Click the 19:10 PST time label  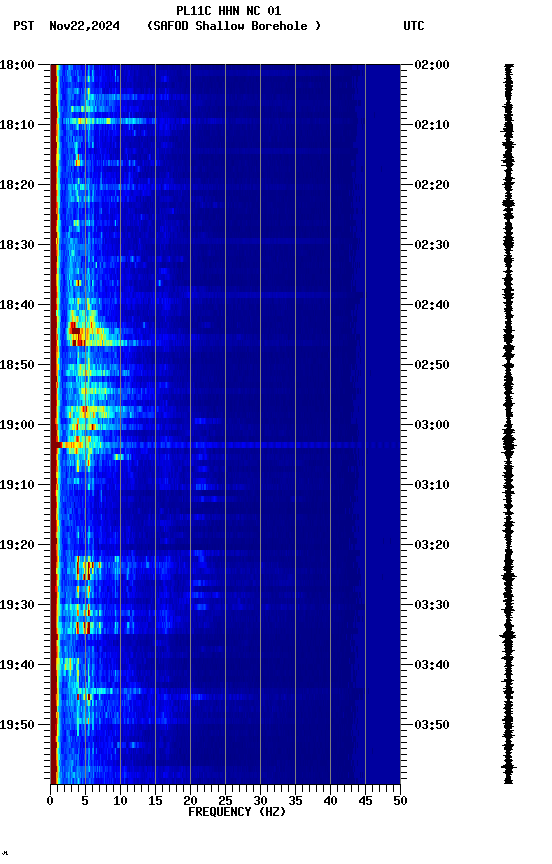[17, 485]
